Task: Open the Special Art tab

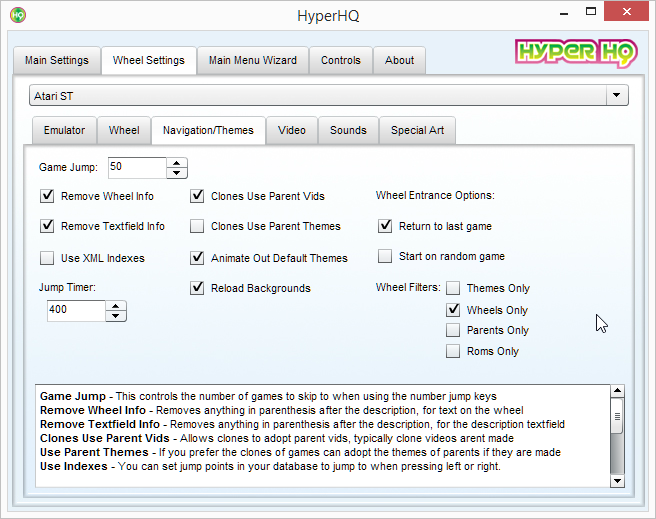Action: (x=418, y=130)
